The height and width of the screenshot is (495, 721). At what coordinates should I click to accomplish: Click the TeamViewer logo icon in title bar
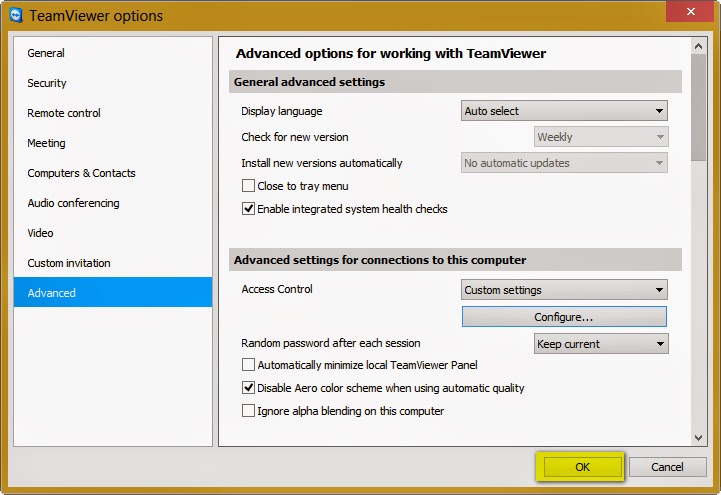(16, 15)
